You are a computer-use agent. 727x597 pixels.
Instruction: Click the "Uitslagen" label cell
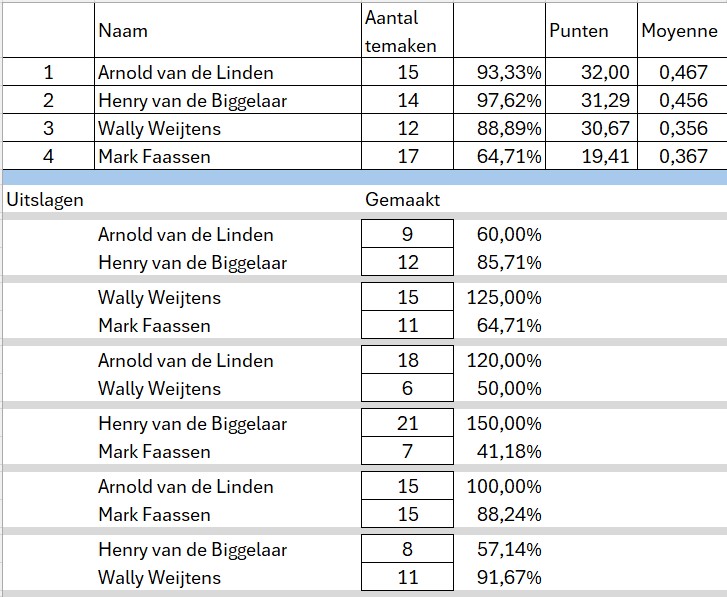pyautogui.click(x=45, y=199)
